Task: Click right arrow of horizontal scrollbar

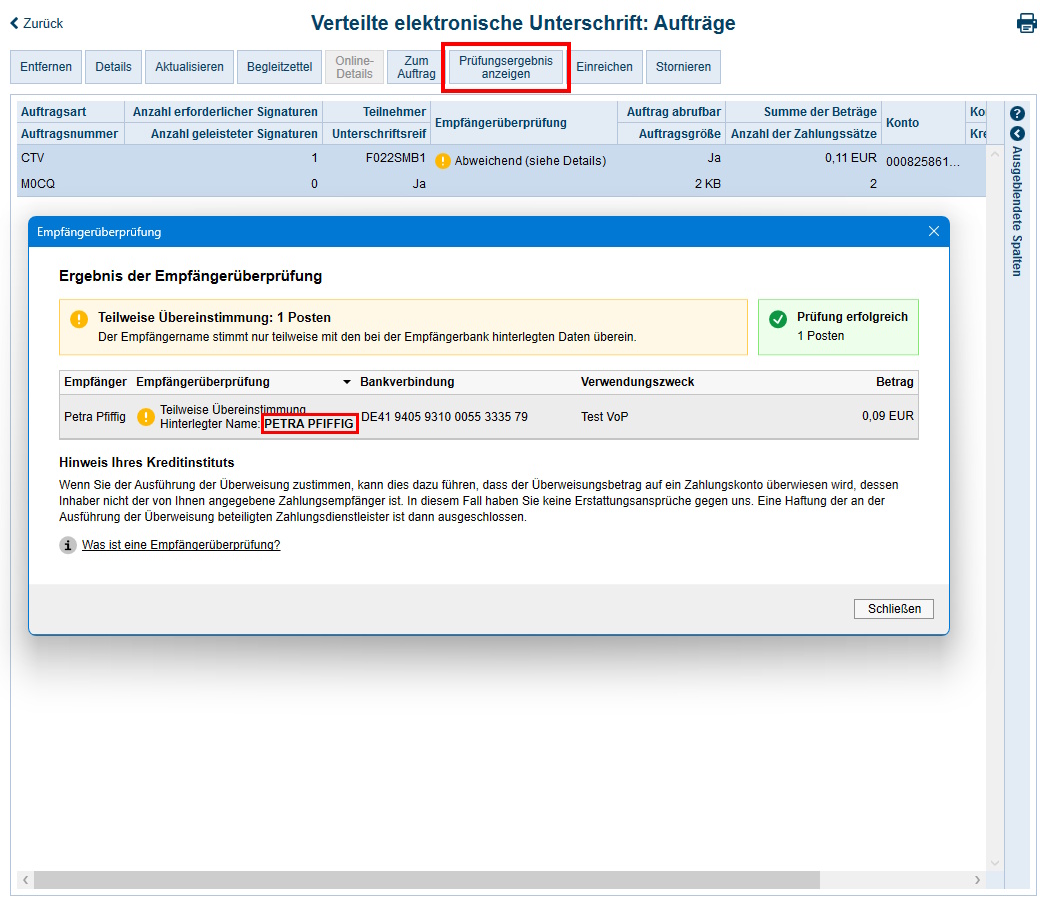Action: coord(978,880)
